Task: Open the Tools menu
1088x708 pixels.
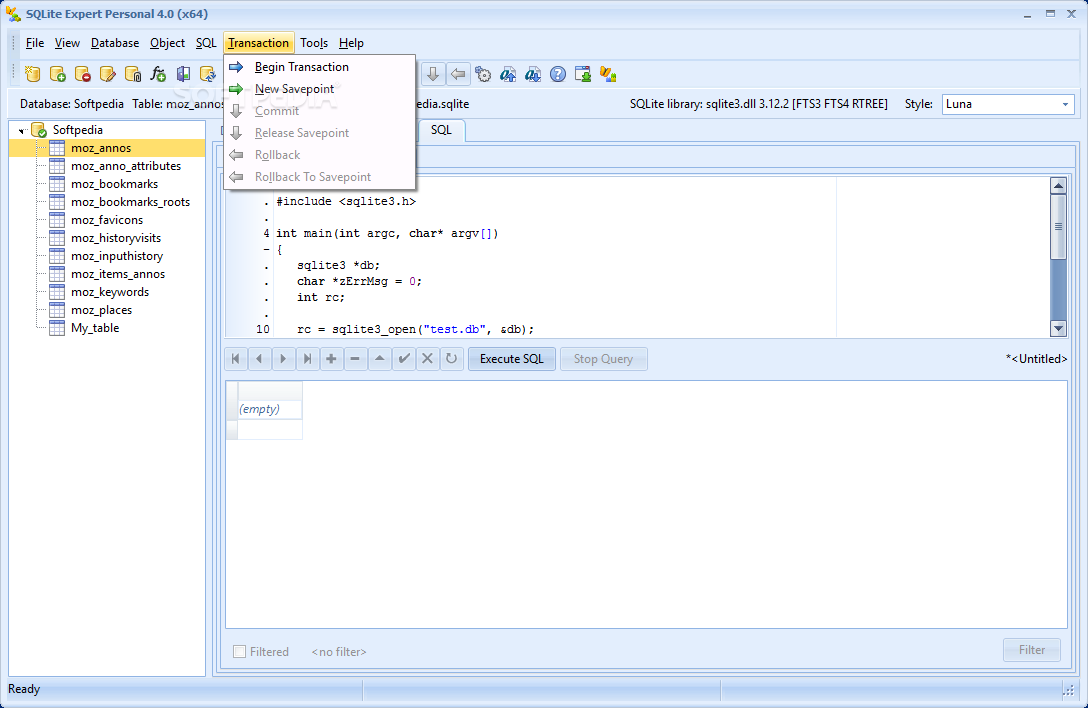Action: 314,43
